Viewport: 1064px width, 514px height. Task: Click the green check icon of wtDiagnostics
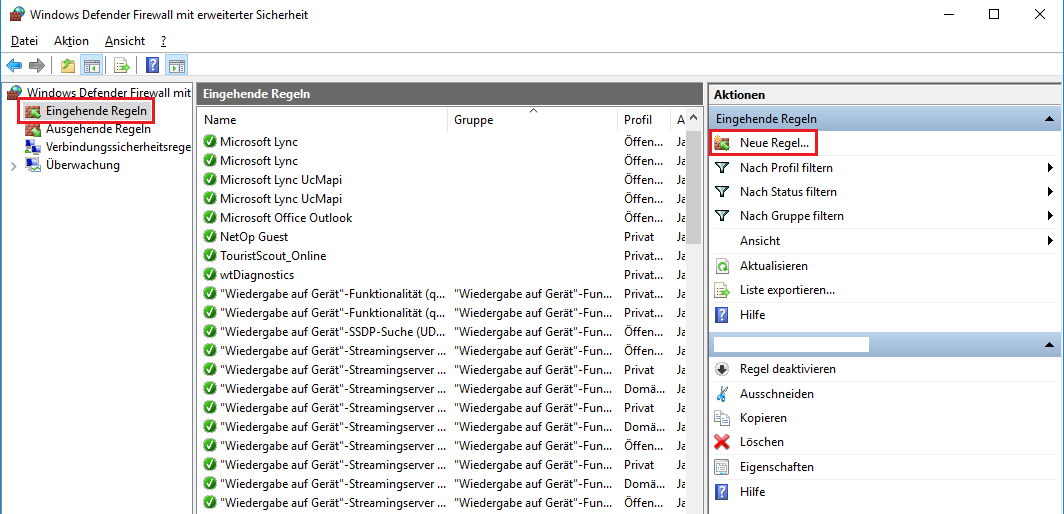[210, 275]
